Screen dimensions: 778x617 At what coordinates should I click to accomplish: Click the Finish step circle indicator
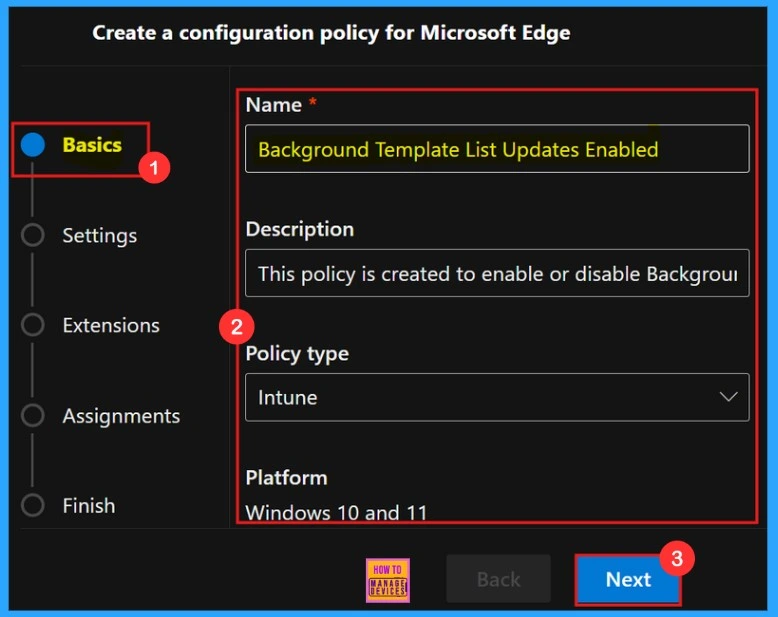[33, 505]
